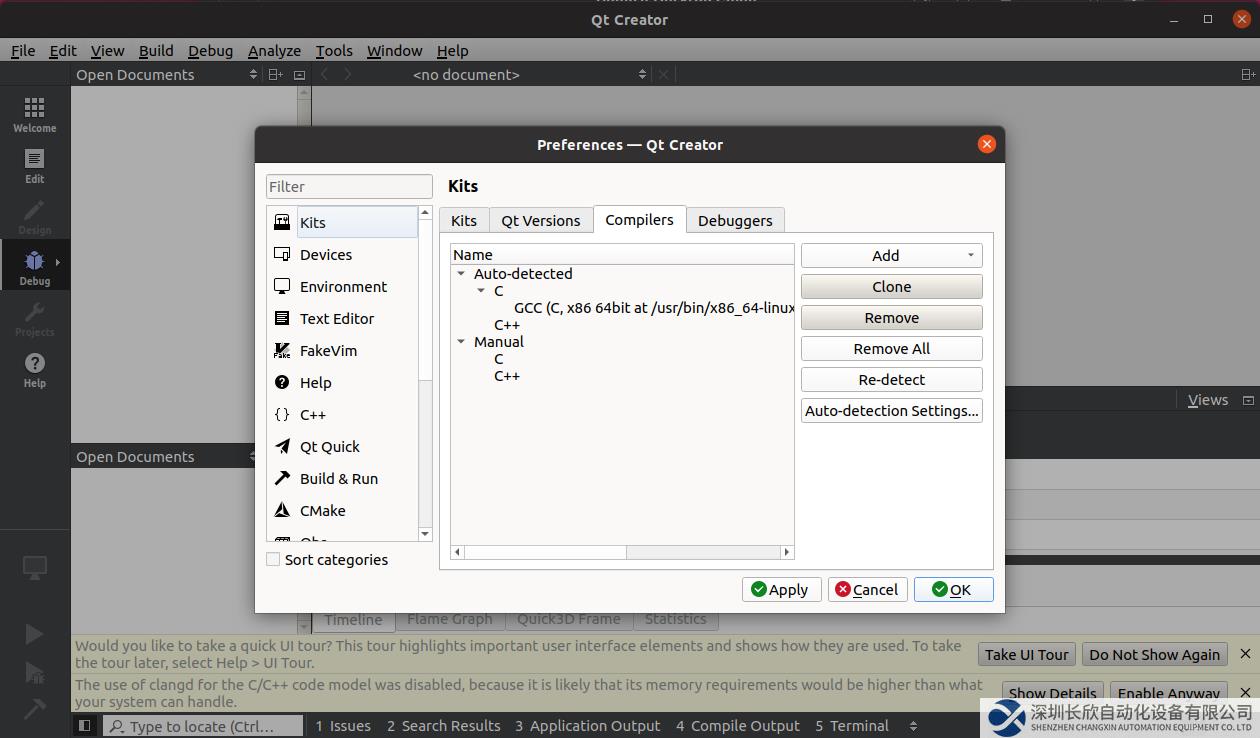Close the Preferences dialog with red X
The height and width of the screenshot is (738, 1260).
(x=986, y=144)
